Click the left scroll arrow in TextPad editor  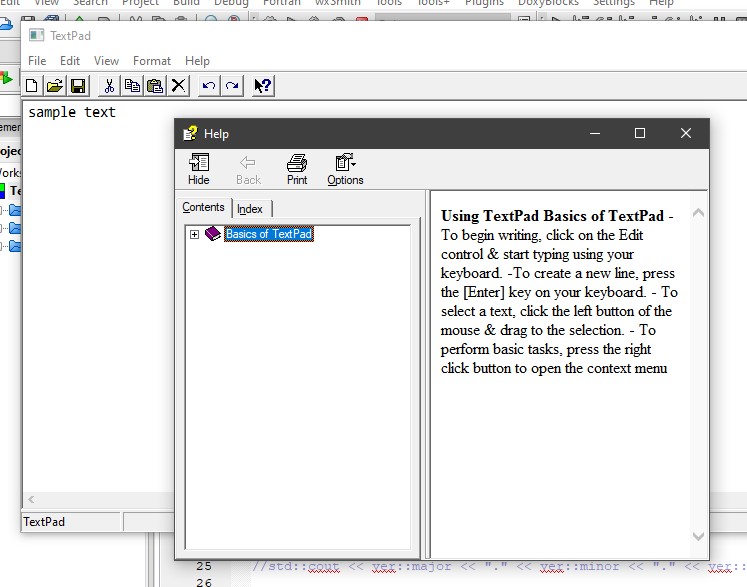(x=31, y=499)
